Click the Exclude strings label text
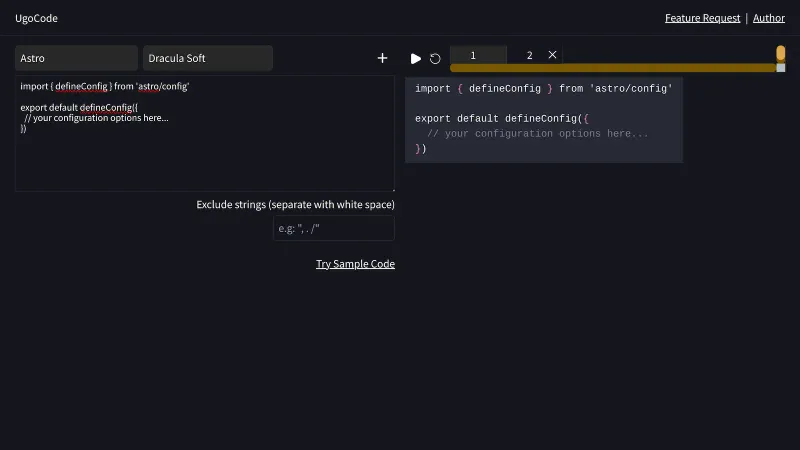Image resolution: width=800 pixels, height=450 pixels. [x=295, y=204]
